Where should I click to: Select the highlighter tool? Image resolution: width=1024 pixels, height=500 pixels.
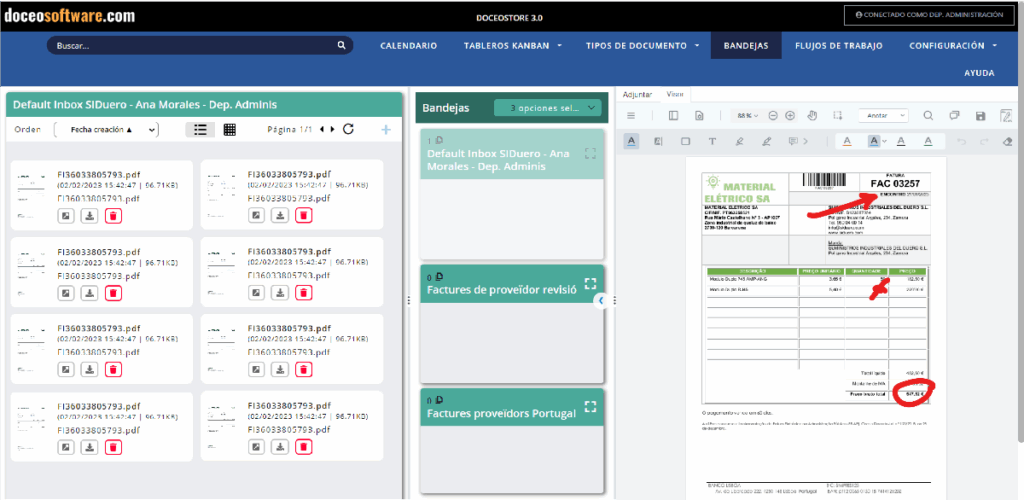click(x=739, y=141)
